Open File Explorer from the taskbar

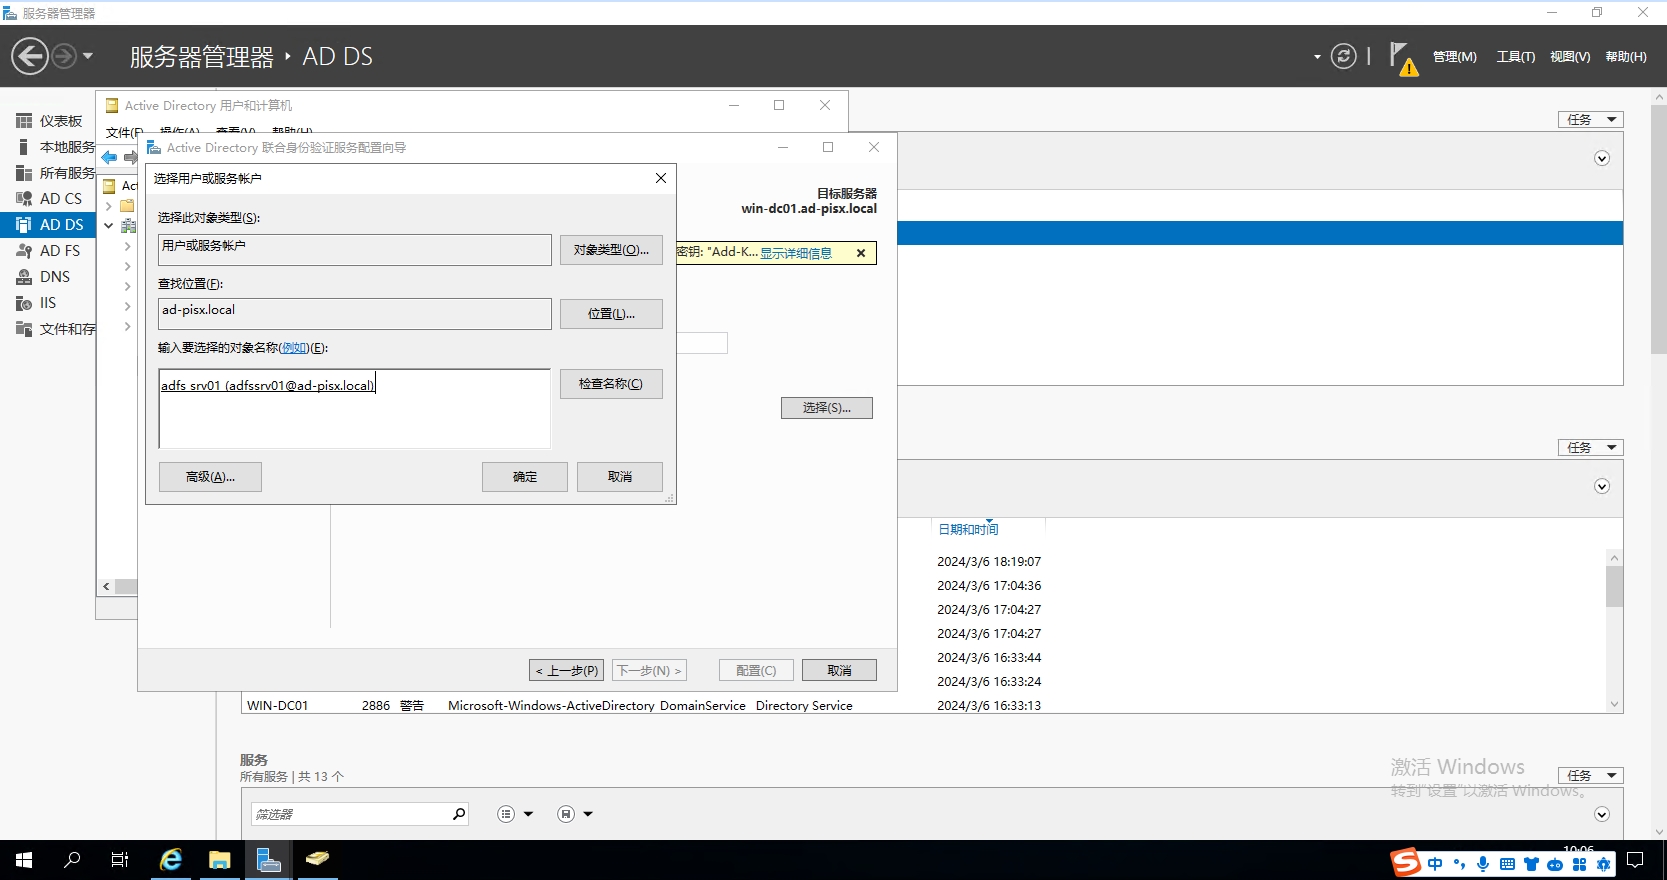[x=219, y=860]
